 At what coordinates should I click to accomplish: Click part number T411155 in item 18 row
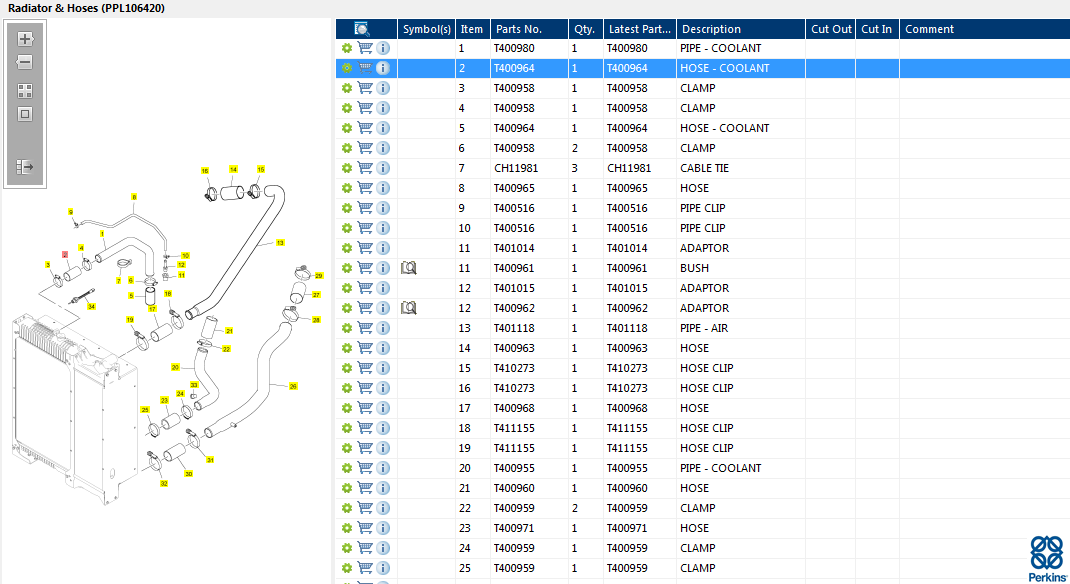point(515,428)
